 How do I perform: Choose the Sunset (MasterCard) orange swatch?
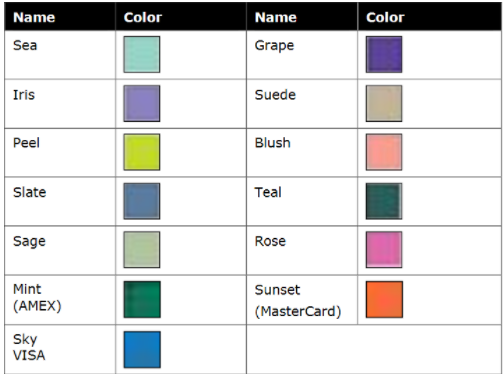tap(384, 299)
